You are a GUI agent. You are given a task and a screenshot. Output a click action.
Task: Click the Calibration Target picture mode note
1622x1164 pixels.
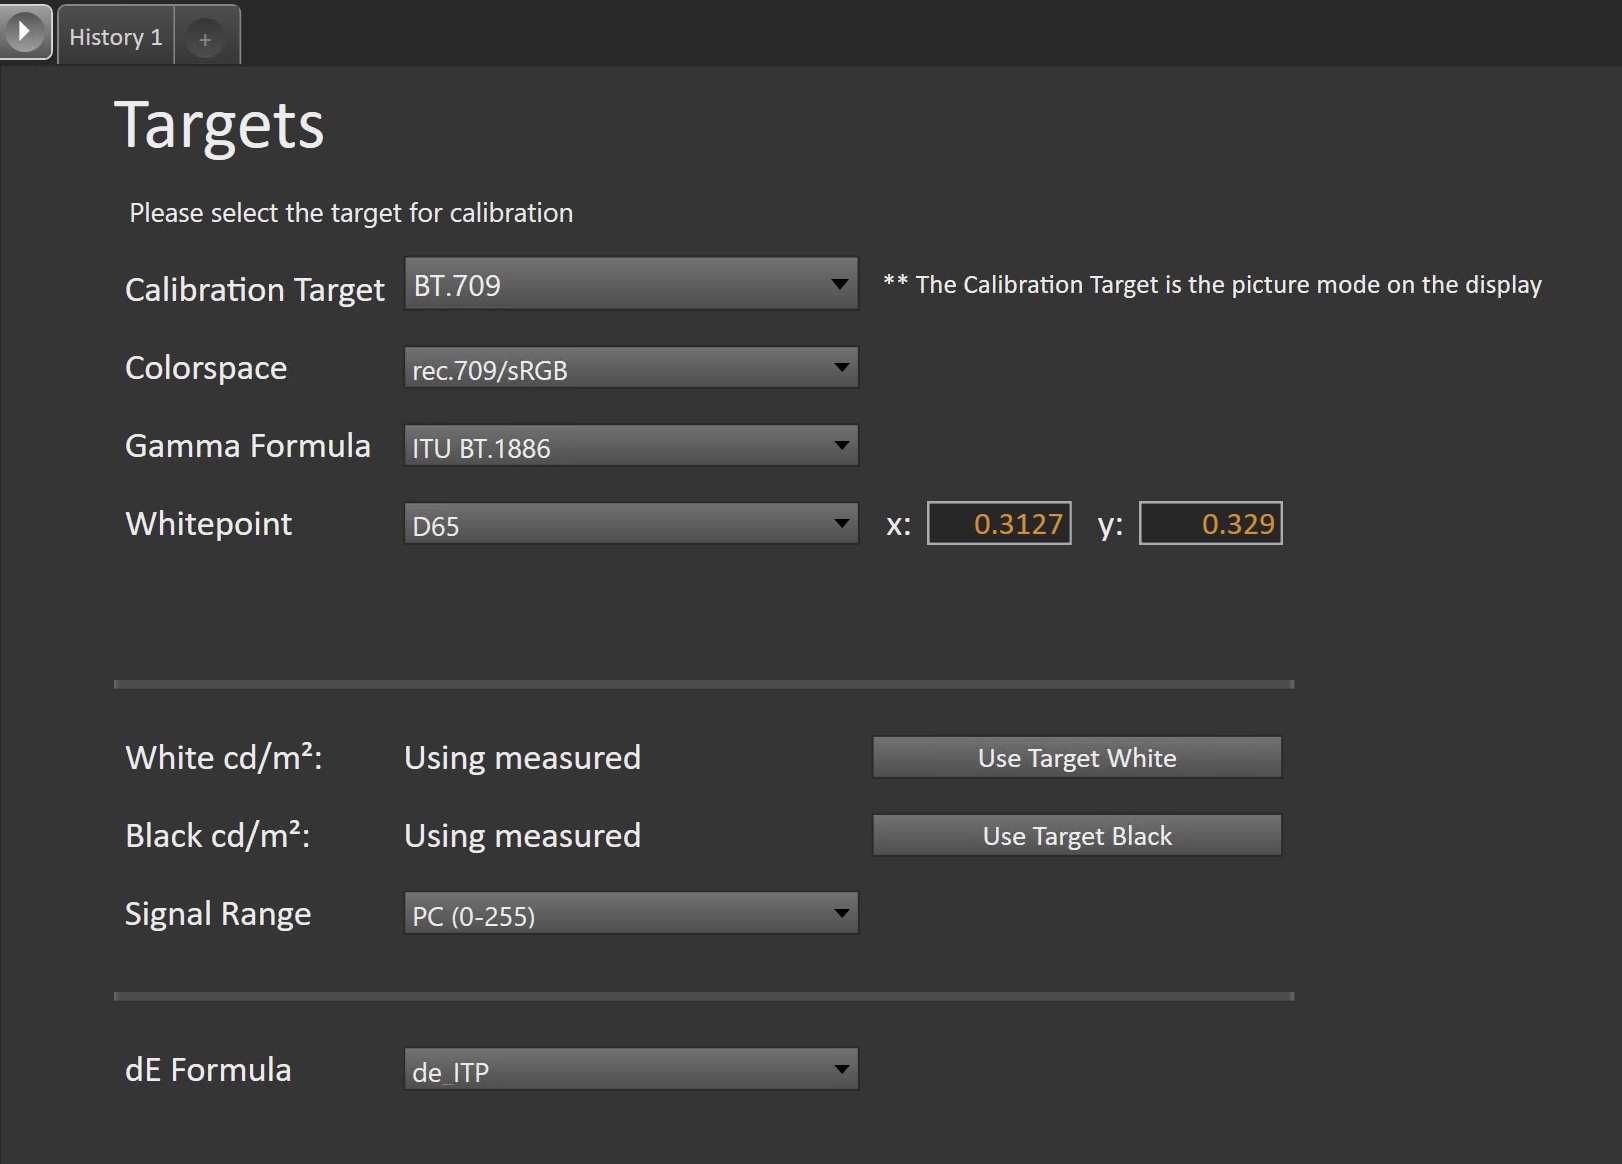[1212, 285]
